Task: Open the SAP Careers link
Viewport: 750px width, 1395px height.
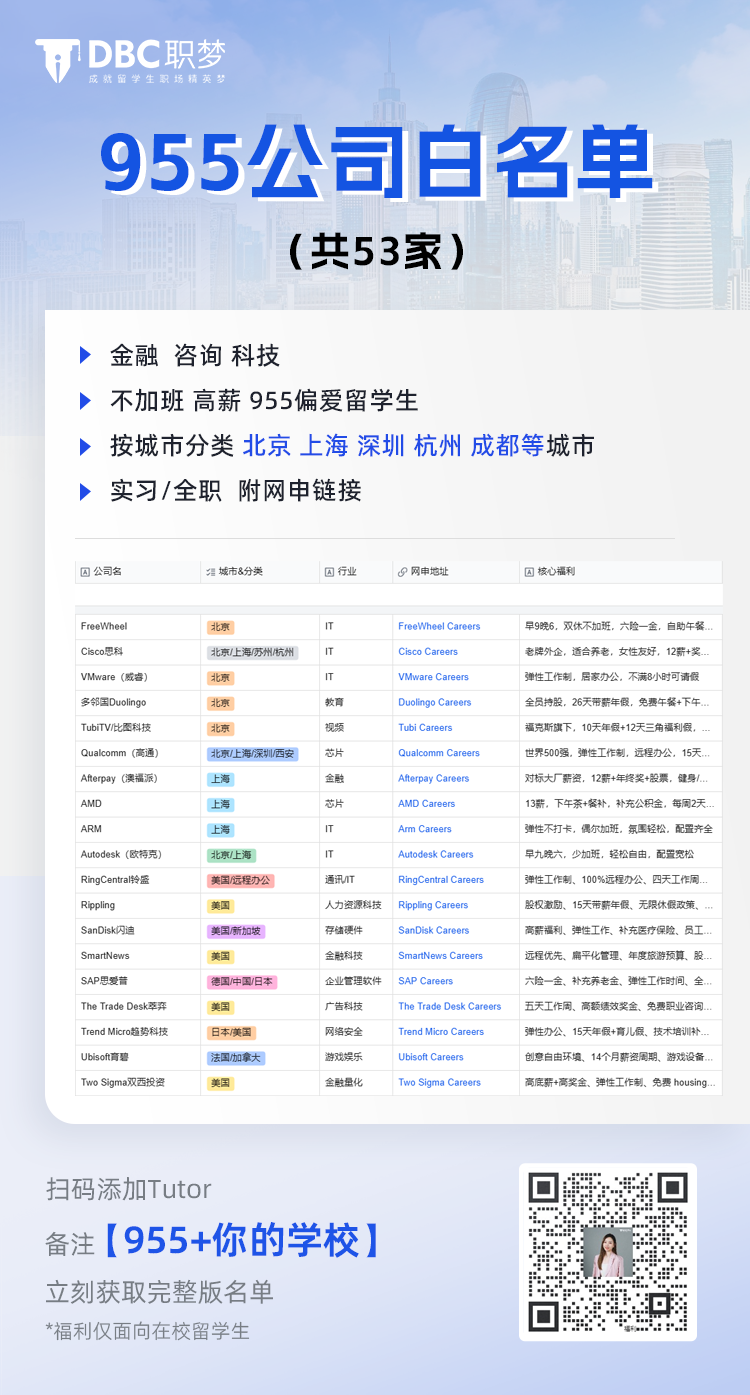Action: 426,981
